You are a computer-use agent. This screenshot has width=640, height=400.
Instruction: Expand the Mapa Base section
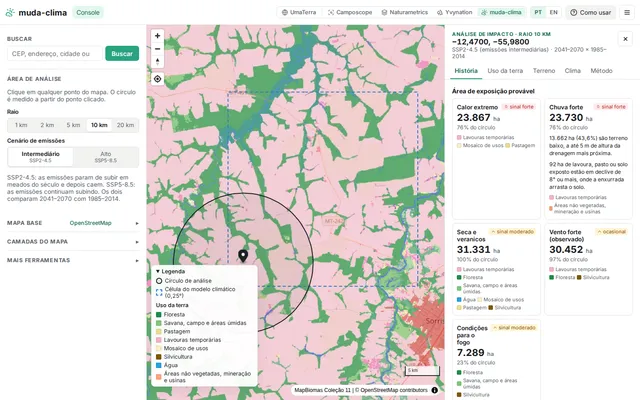point(73,223)
